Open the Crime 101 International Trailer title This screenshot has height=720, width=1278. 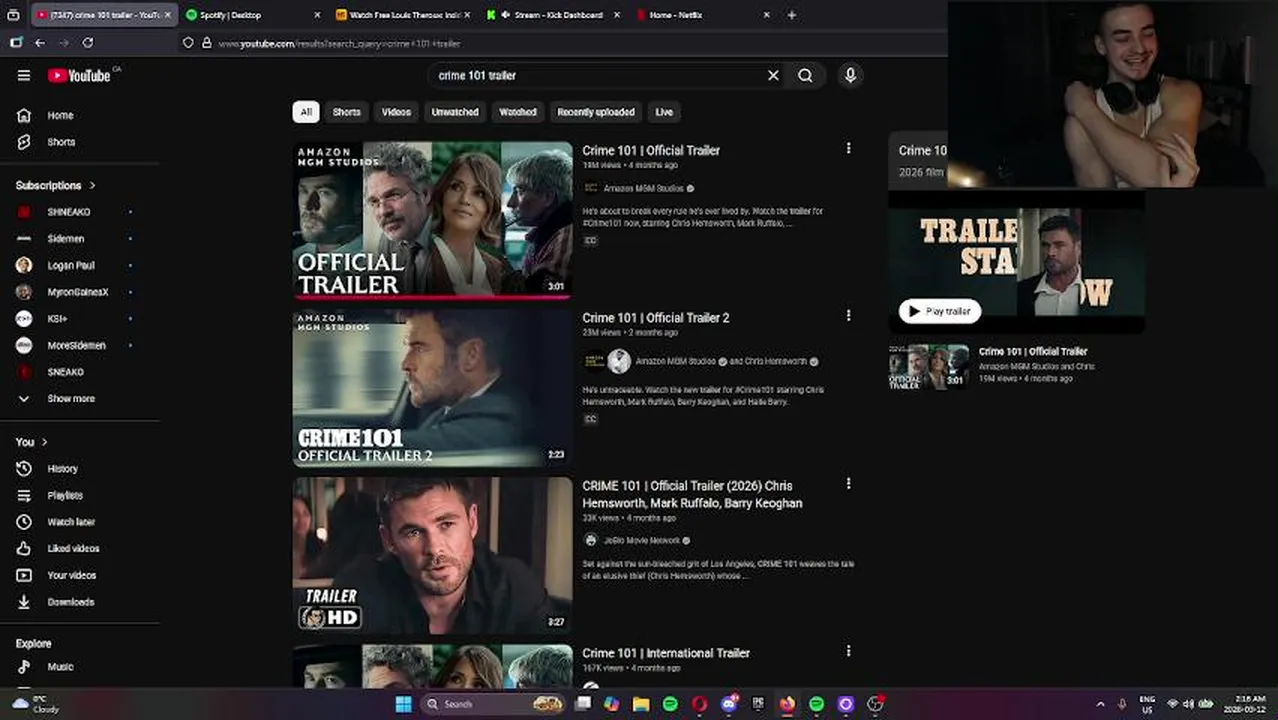tap(666, 653)
